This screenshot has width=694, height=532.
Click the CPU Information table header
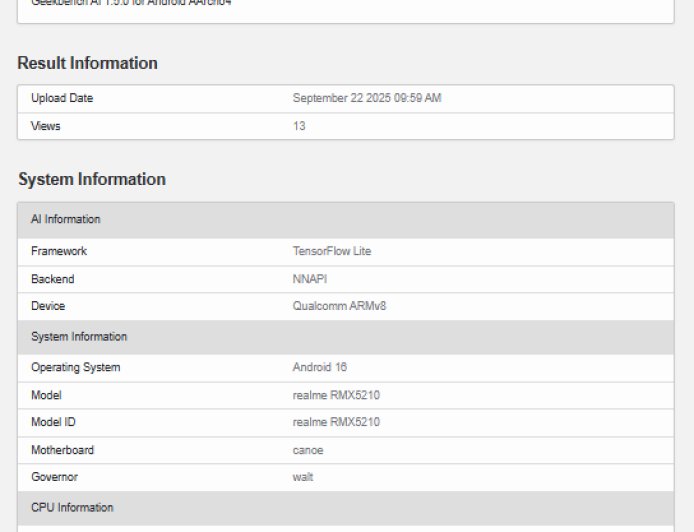pos(72,508)
